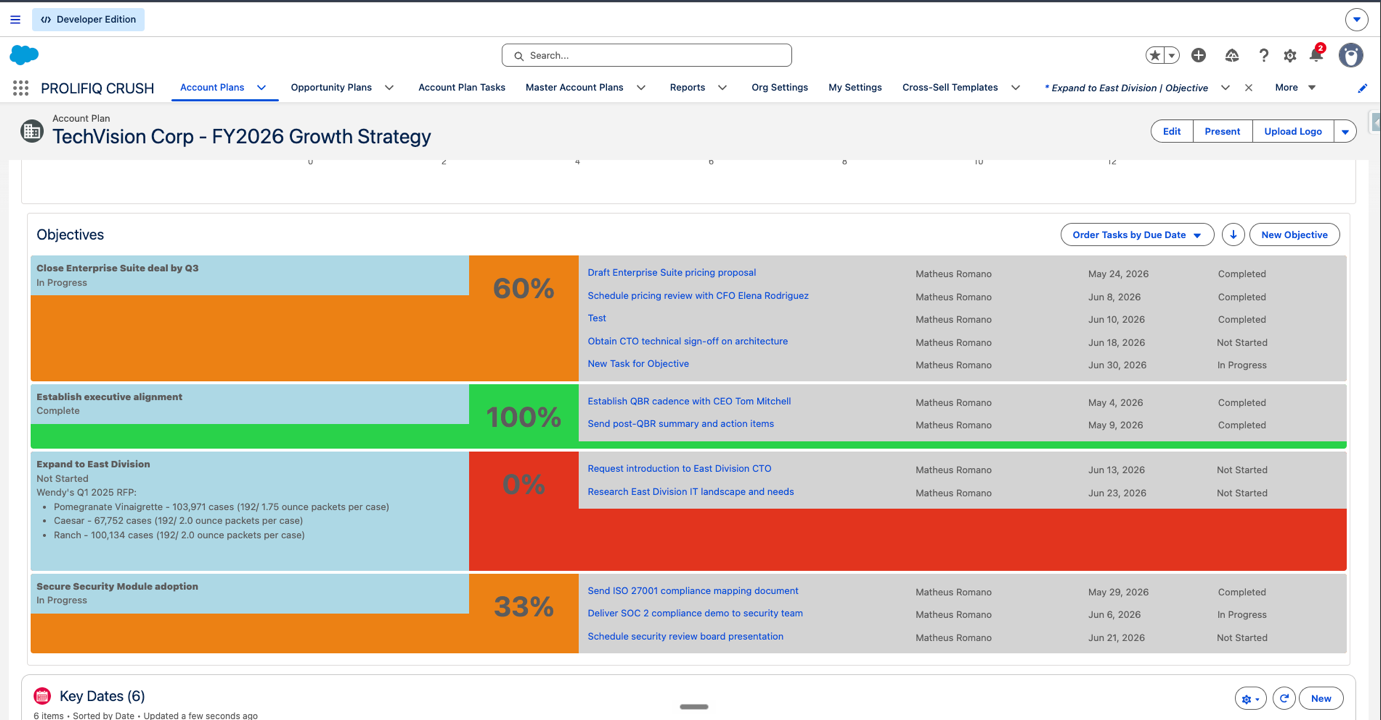Open the hamburger menu icon
1381x720 pixels.
click(x=15, y=19)
